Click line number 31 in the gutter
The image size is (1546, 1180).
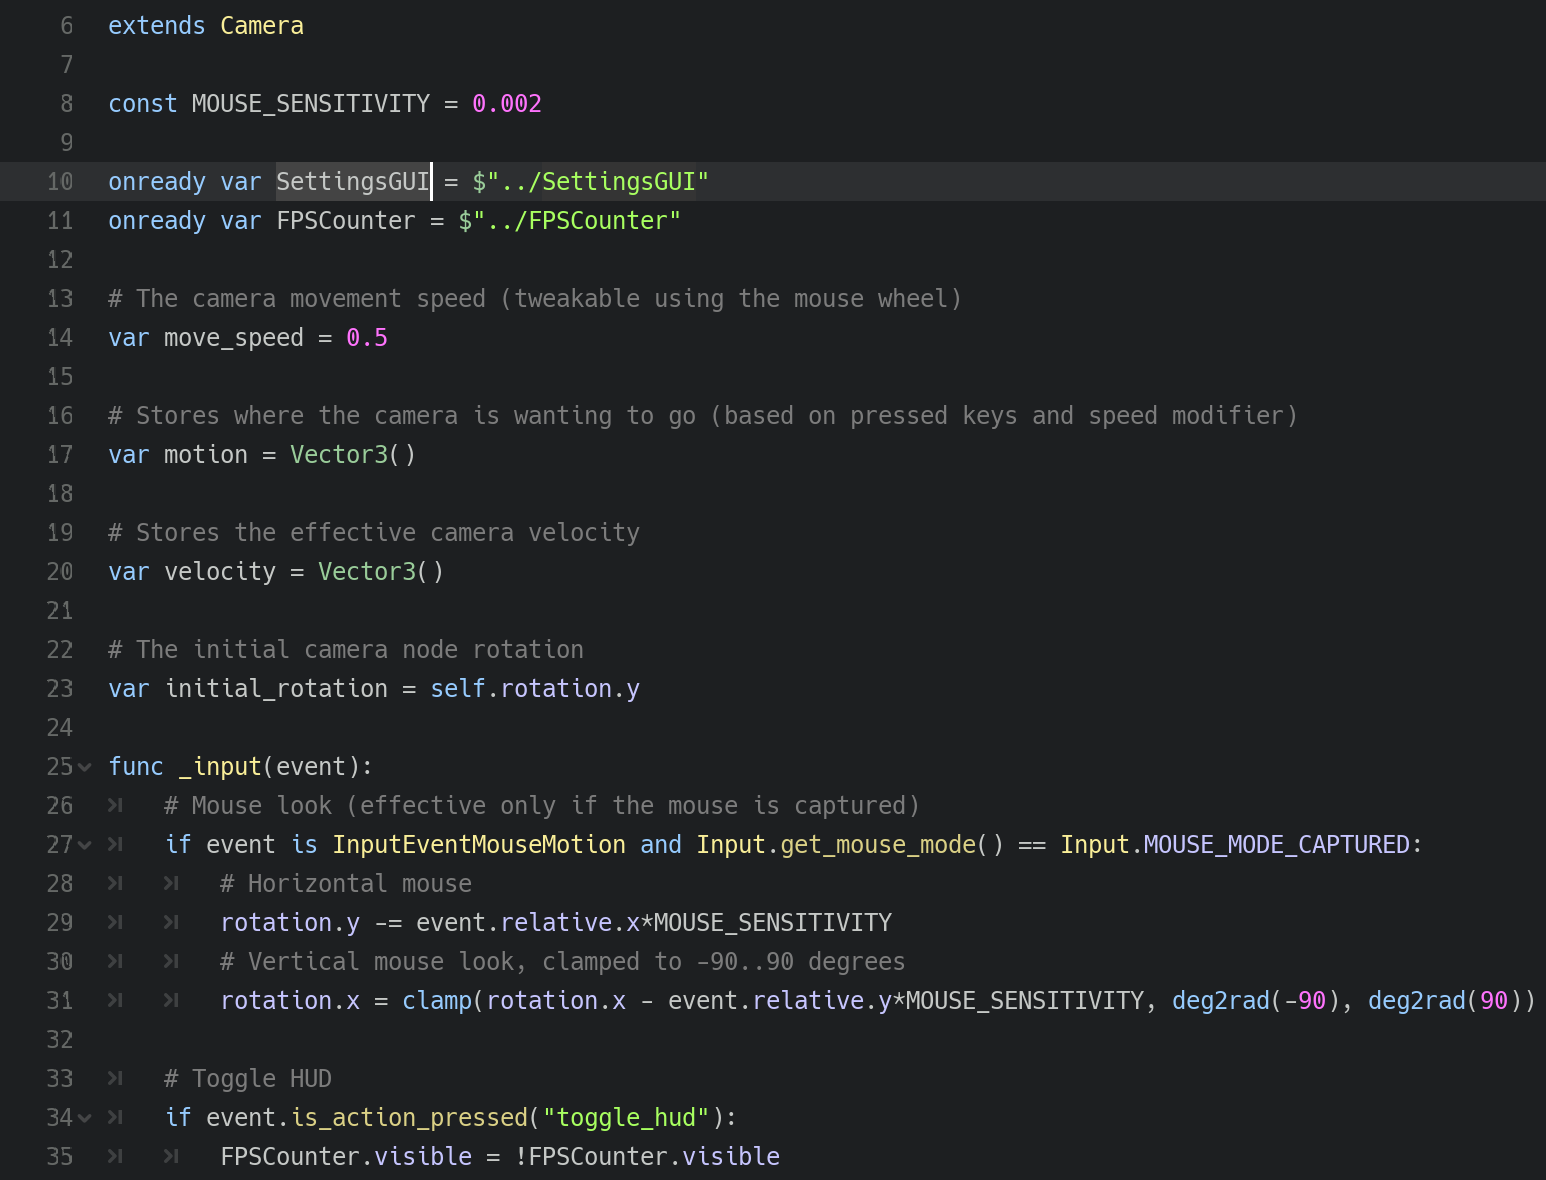click(60, 1001)
